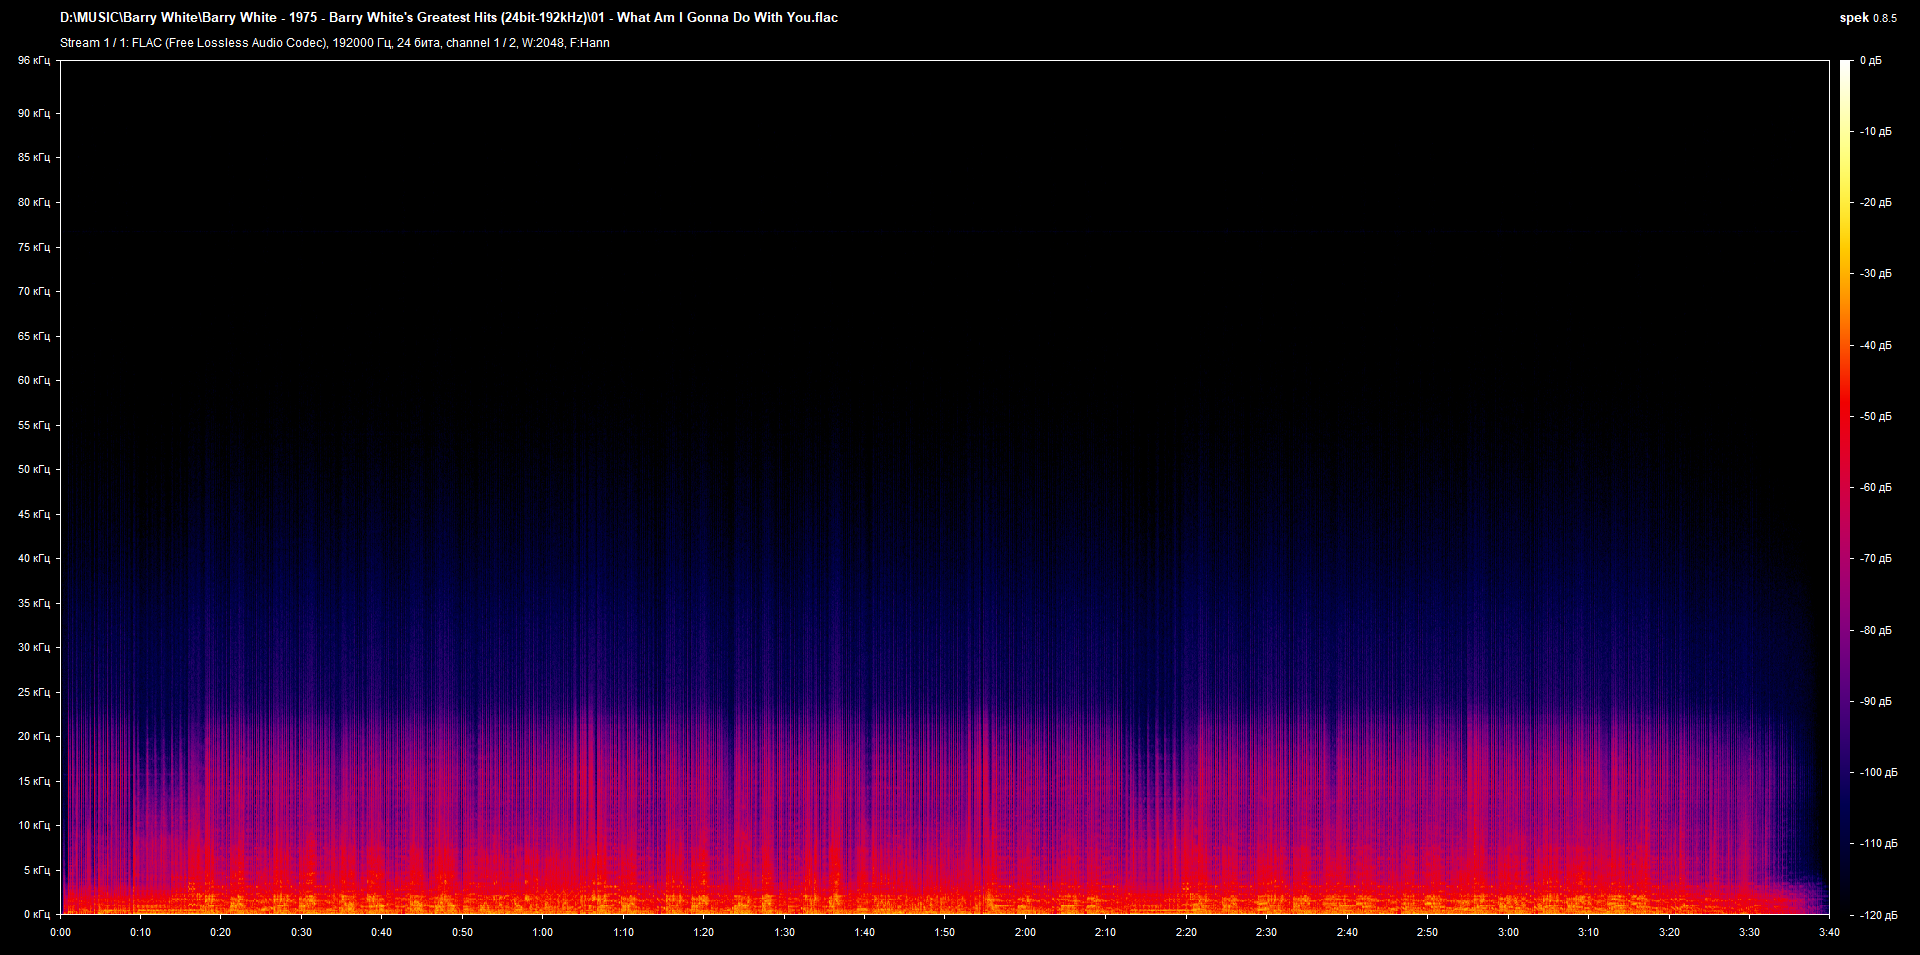Click the 55 кГц frequency axis label
Viewport: 1920px width, 955px height.
tap(34, 425)
